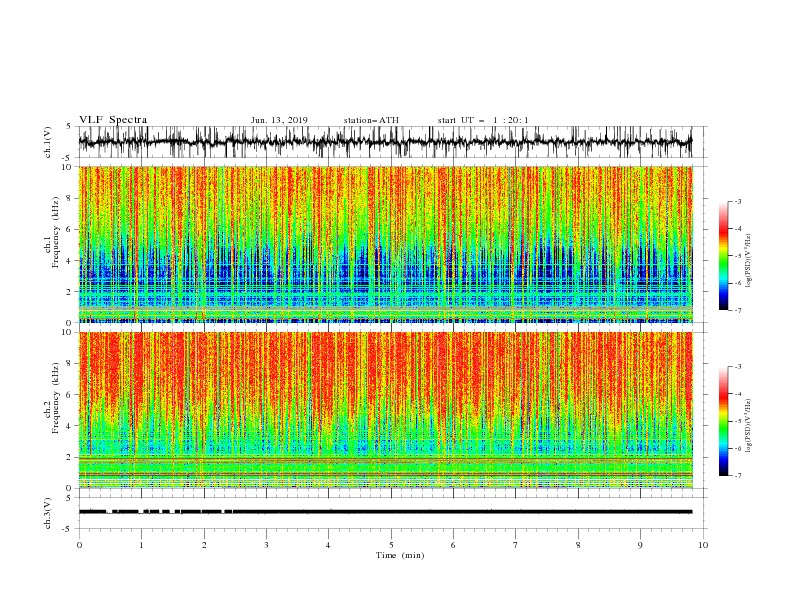The width and height of the screenshot is (792, 612).
Task: Click the '8' tick on the time axis
Action: 578,545
